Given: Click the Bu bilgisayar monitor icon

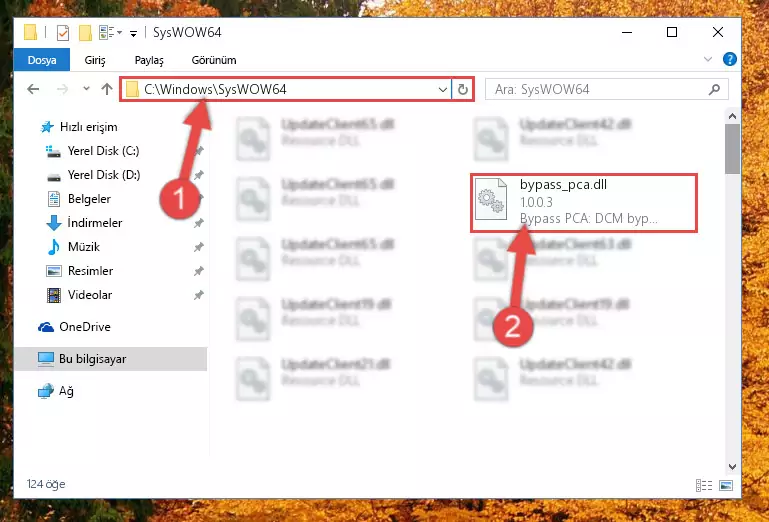Looking at the screenshot, I should [x=46, y=359].
